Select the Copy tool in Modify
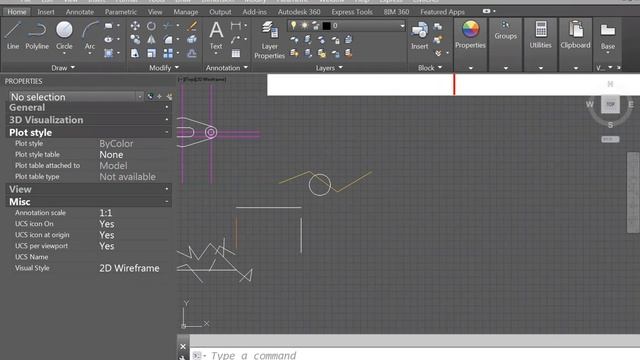Image resolution: width=640 pixels, height=360 pixels. click(x=135, y=40)
